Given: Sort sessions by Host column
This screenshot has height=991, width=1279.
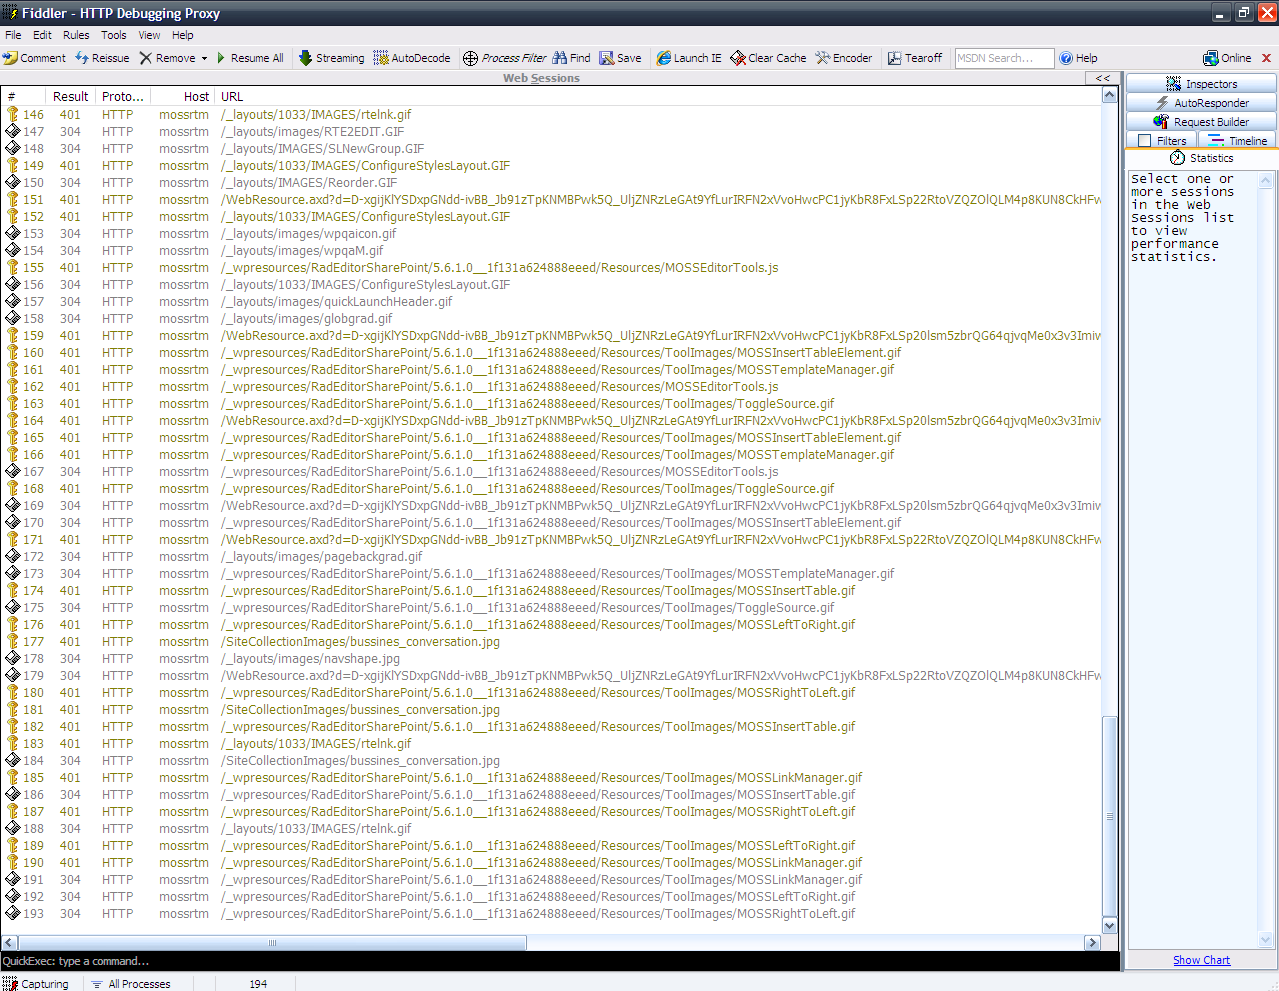Looking at the screenshot, I should 184,97.
